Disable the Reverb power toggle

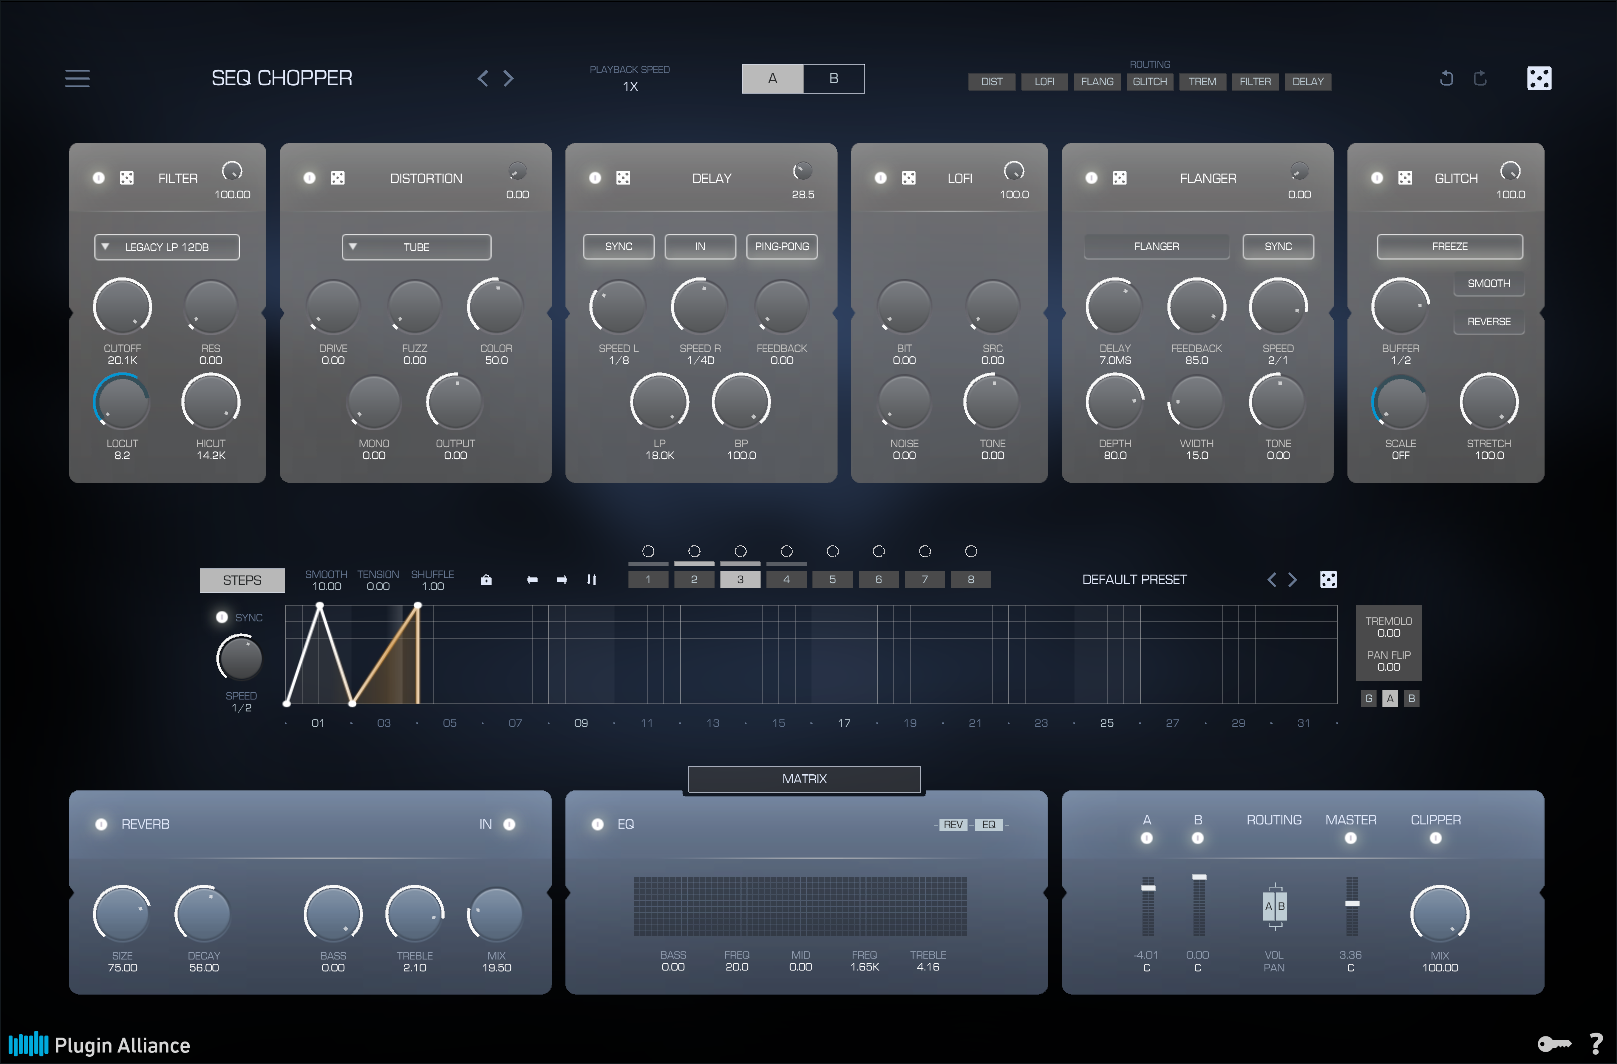tap(101, 825)
